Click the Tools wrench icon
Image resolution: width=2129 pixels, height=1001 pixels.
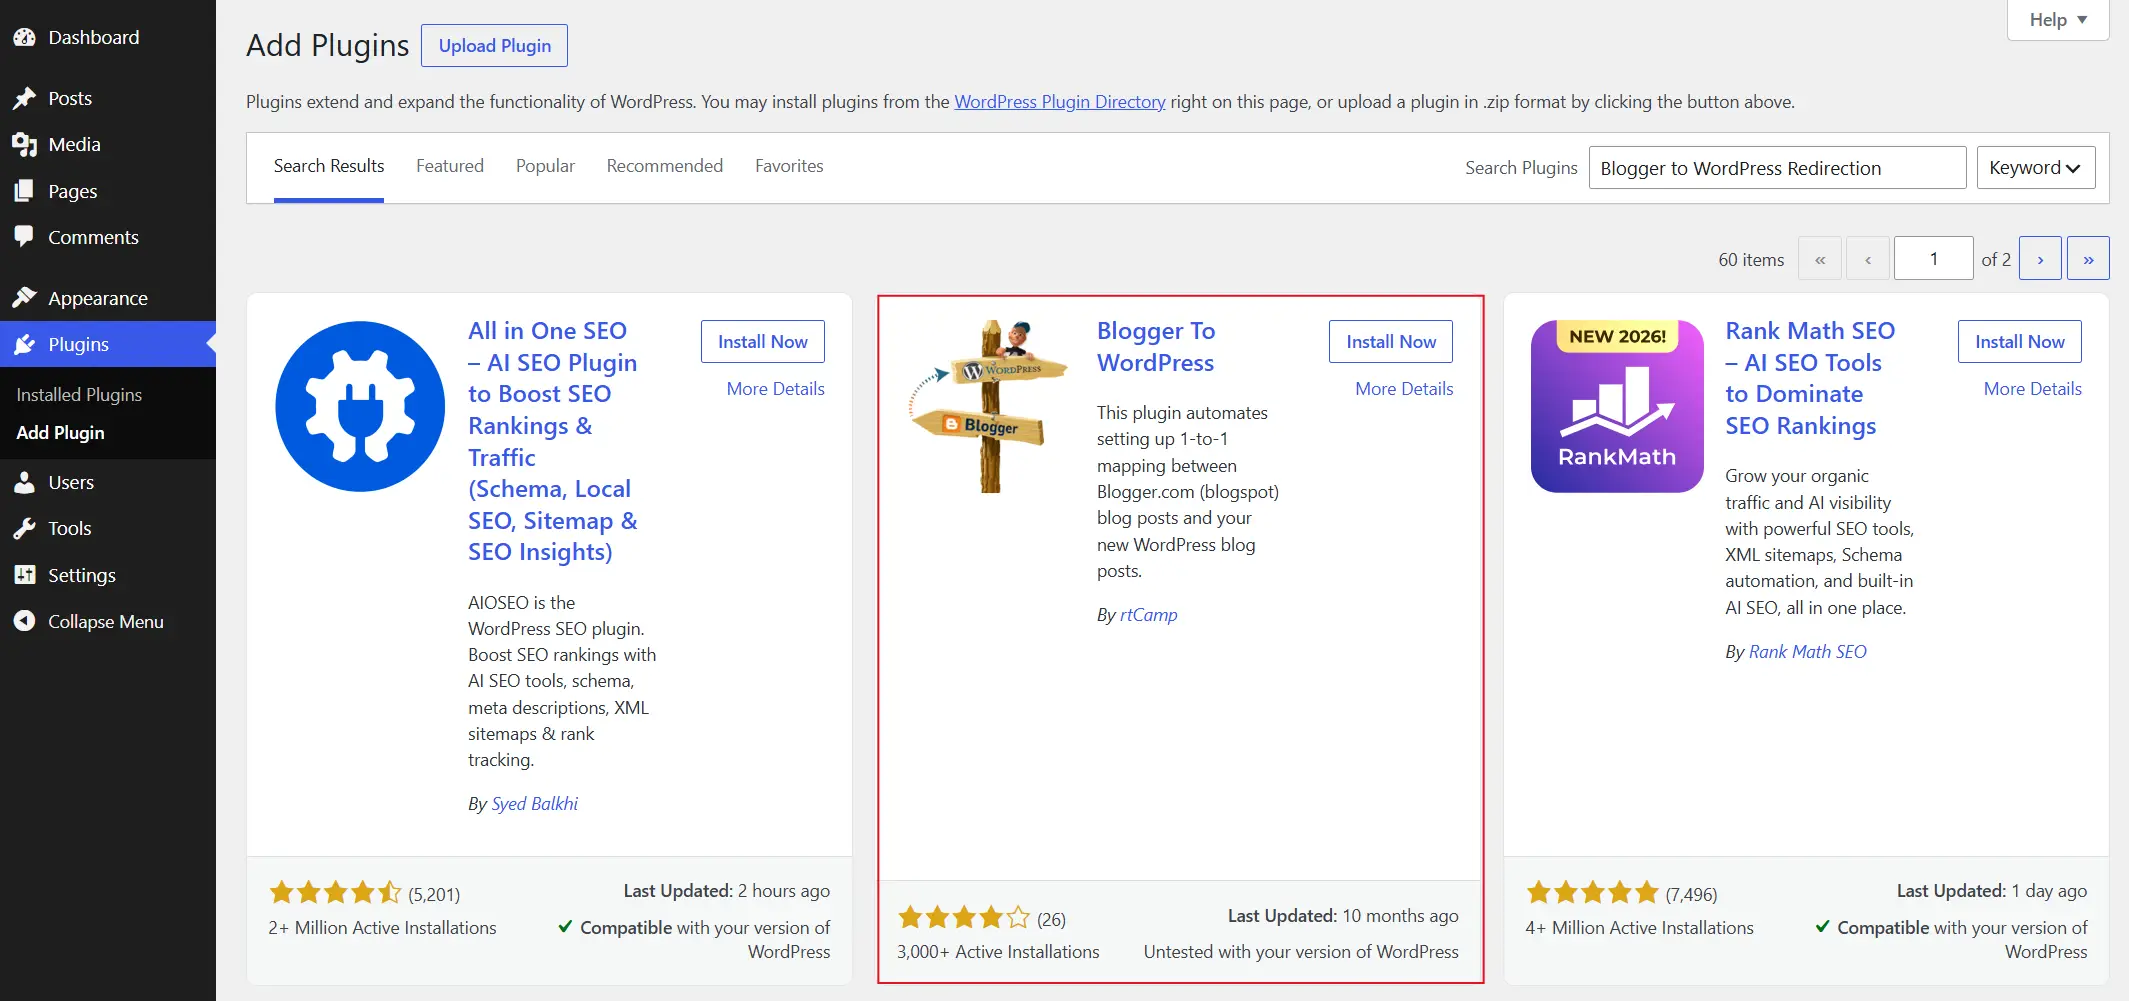(25, 528)
